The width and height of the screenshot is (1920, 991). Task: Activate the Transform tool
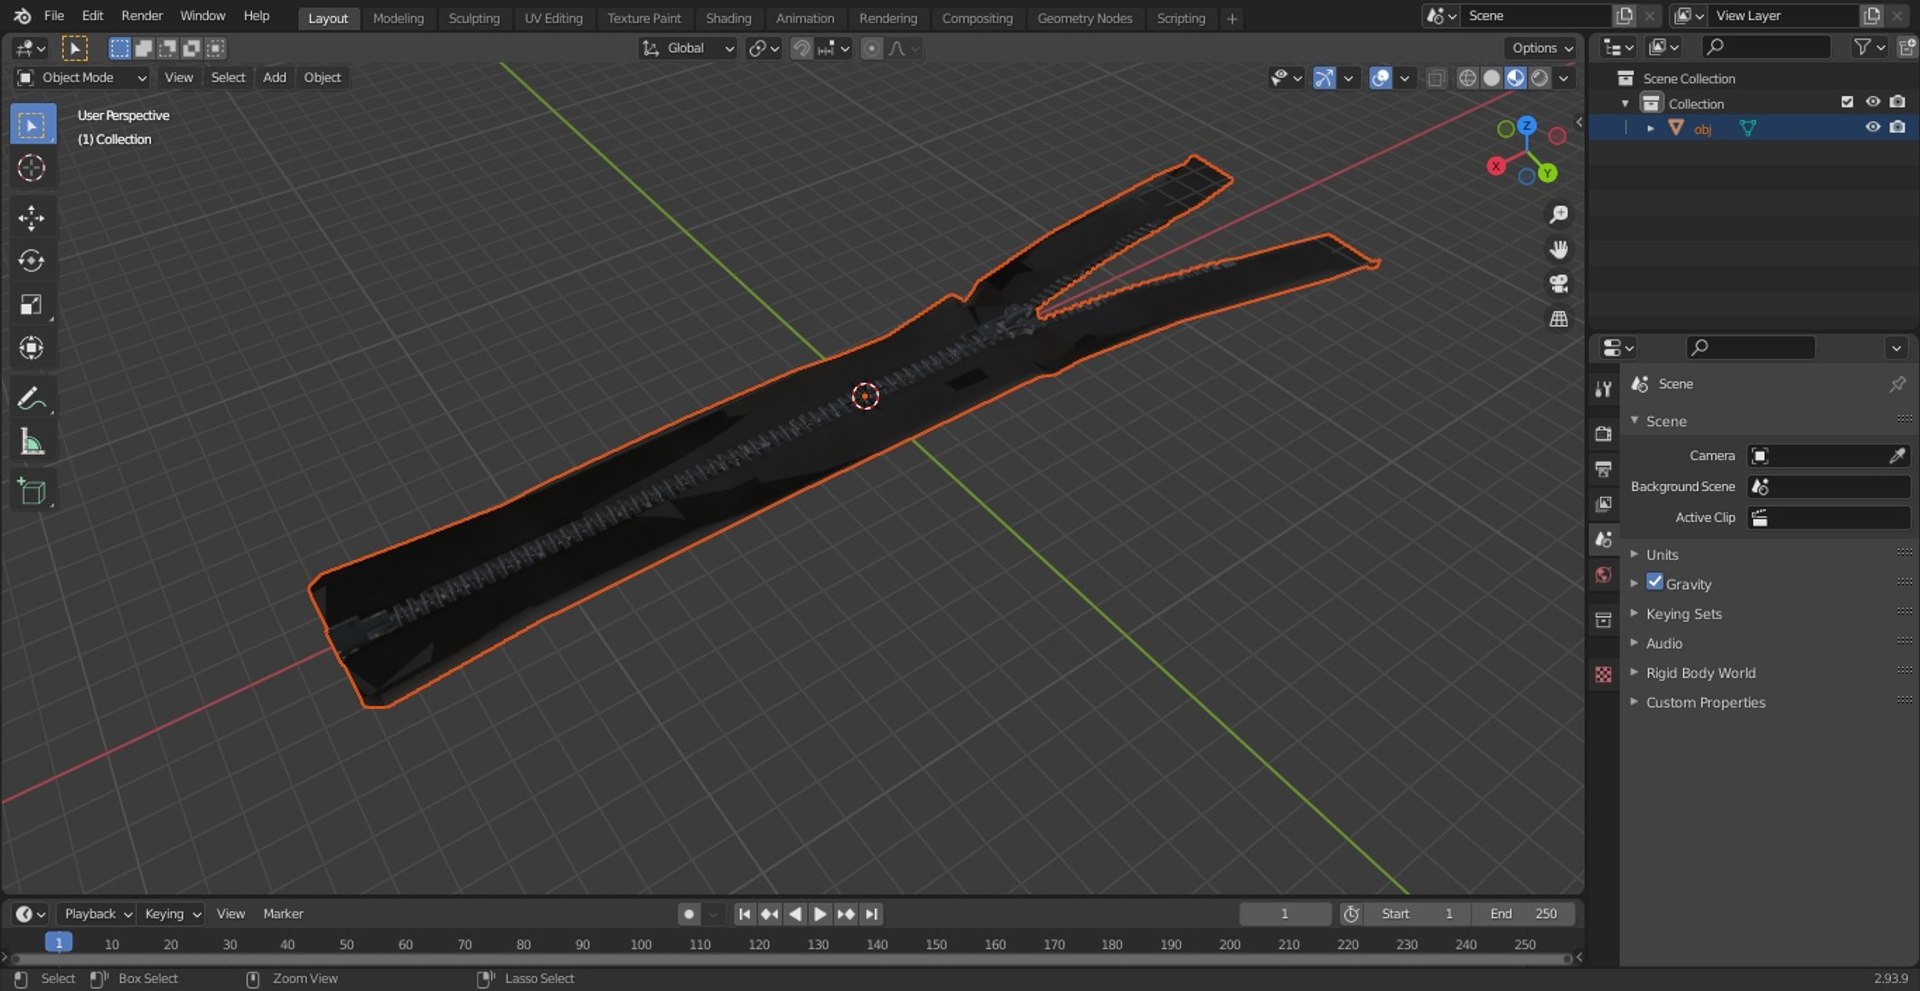[32, 348]
